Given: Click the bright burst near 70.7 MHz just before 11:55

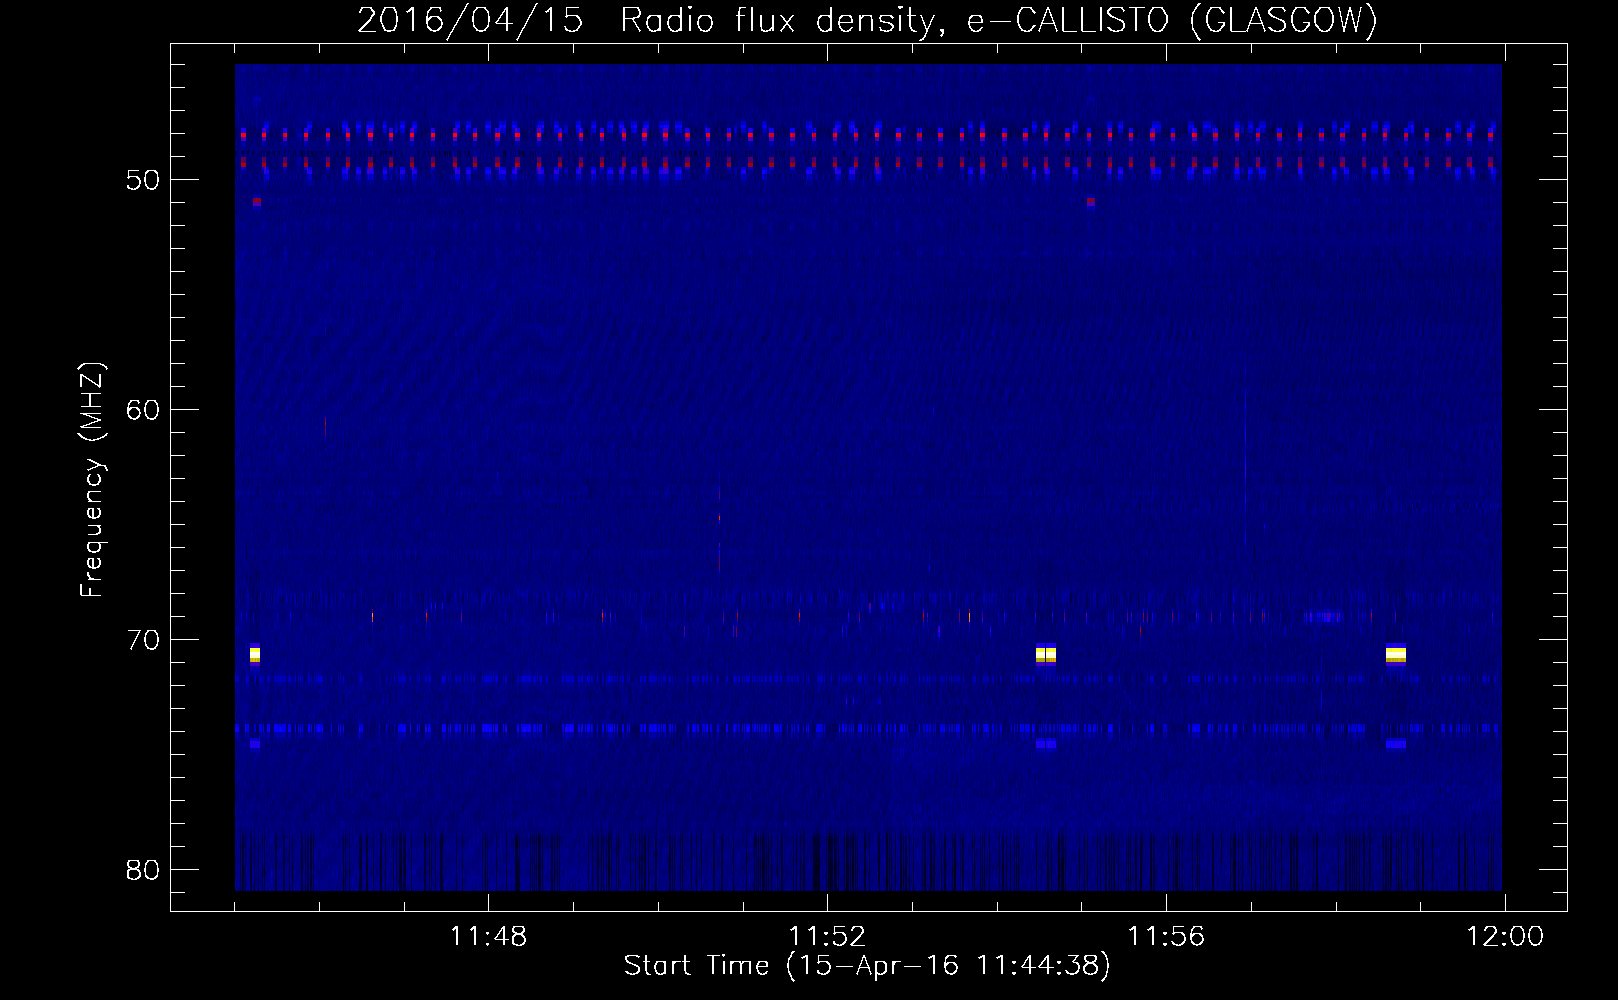Looking at the screenshot, I should (1046, 655).
